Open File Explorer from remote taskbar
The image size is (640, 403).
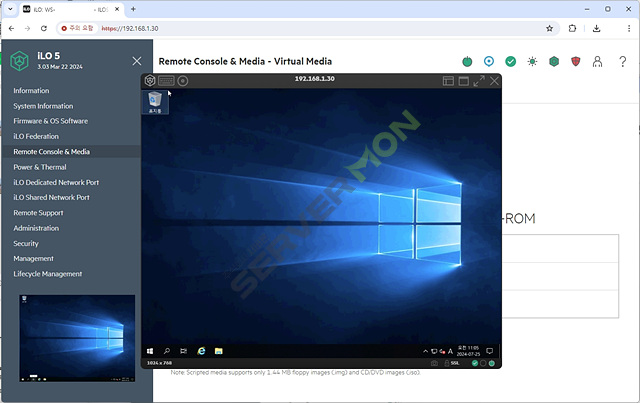pos(219,351)
